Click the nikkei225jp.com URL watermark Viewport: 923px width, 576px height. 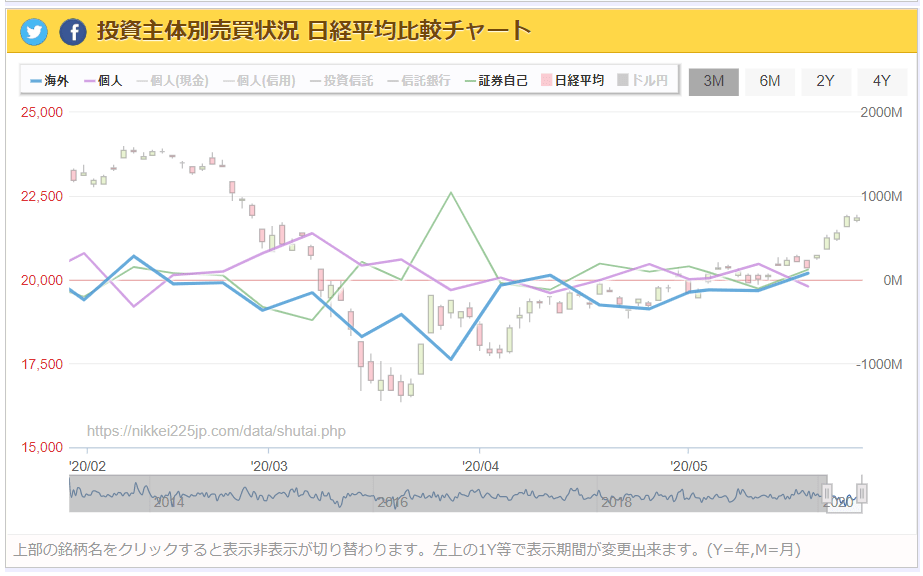click(x=216, y=431)
